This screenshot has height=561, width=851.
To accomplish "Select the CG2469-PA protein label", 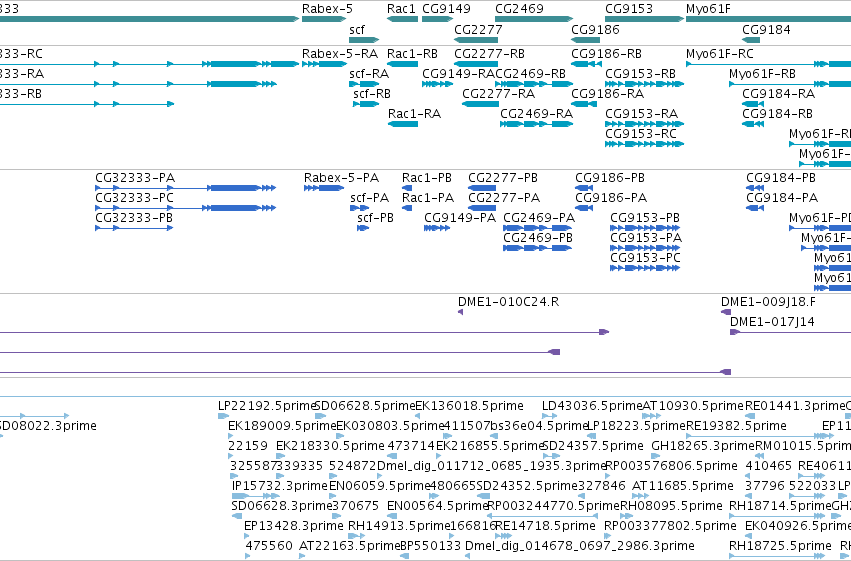I will click(x=539, y=218).
